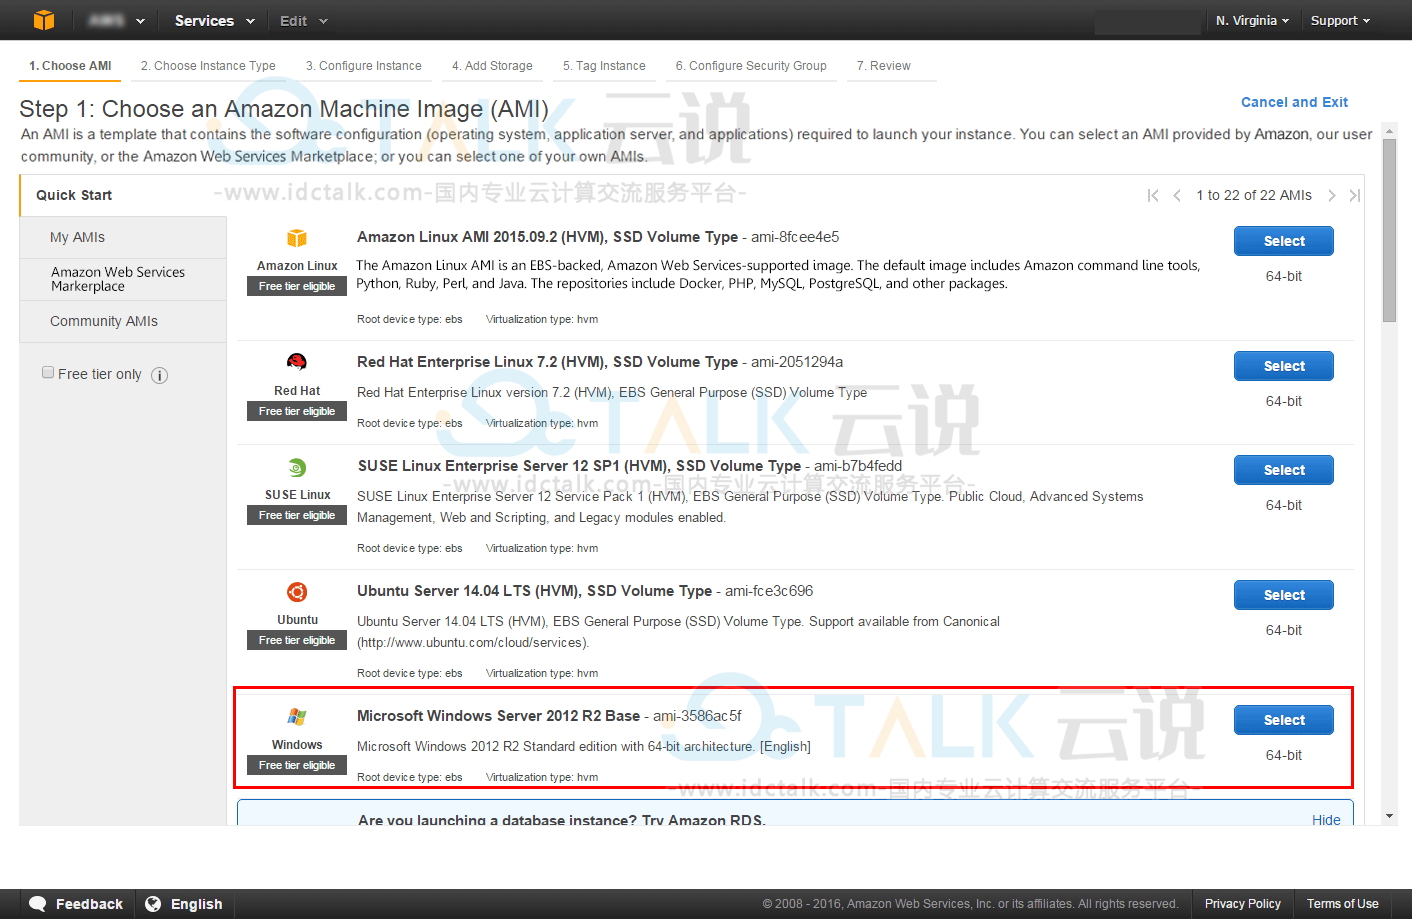1412x919 pixels.
Task: Click the Microsoft Windows Server 2012 R2 Base title
Action: point(498,716)
